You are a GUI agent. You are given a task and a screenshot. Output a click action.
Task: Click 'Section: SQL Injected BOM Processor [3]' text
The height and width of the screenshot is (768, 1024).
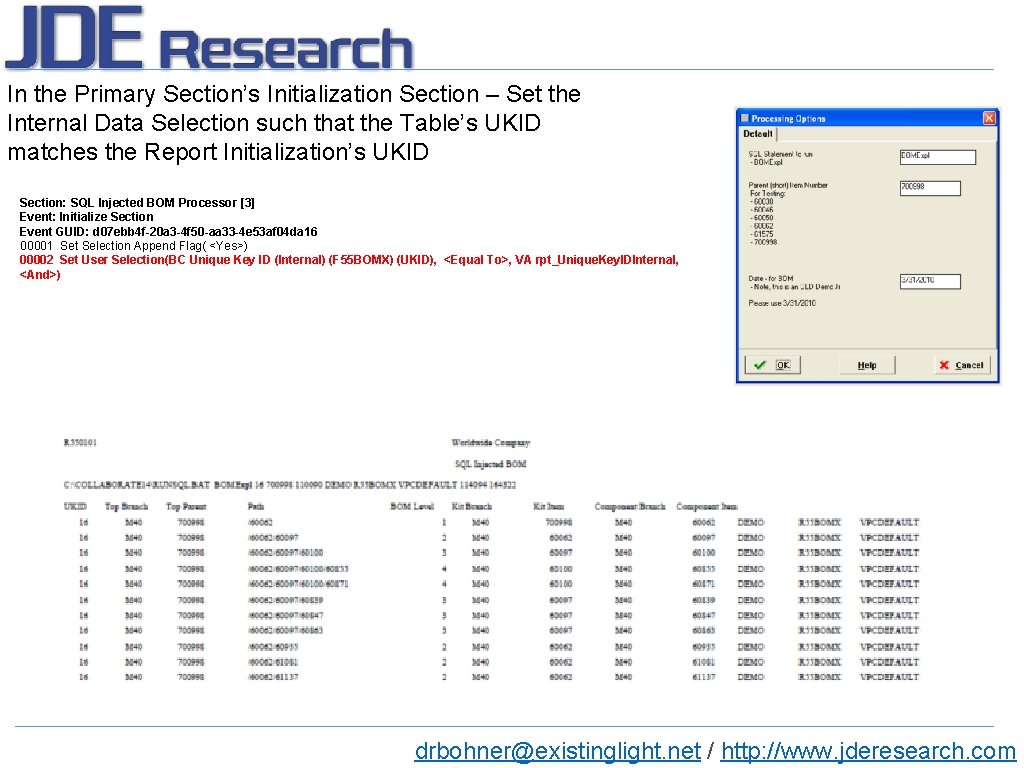137,202
